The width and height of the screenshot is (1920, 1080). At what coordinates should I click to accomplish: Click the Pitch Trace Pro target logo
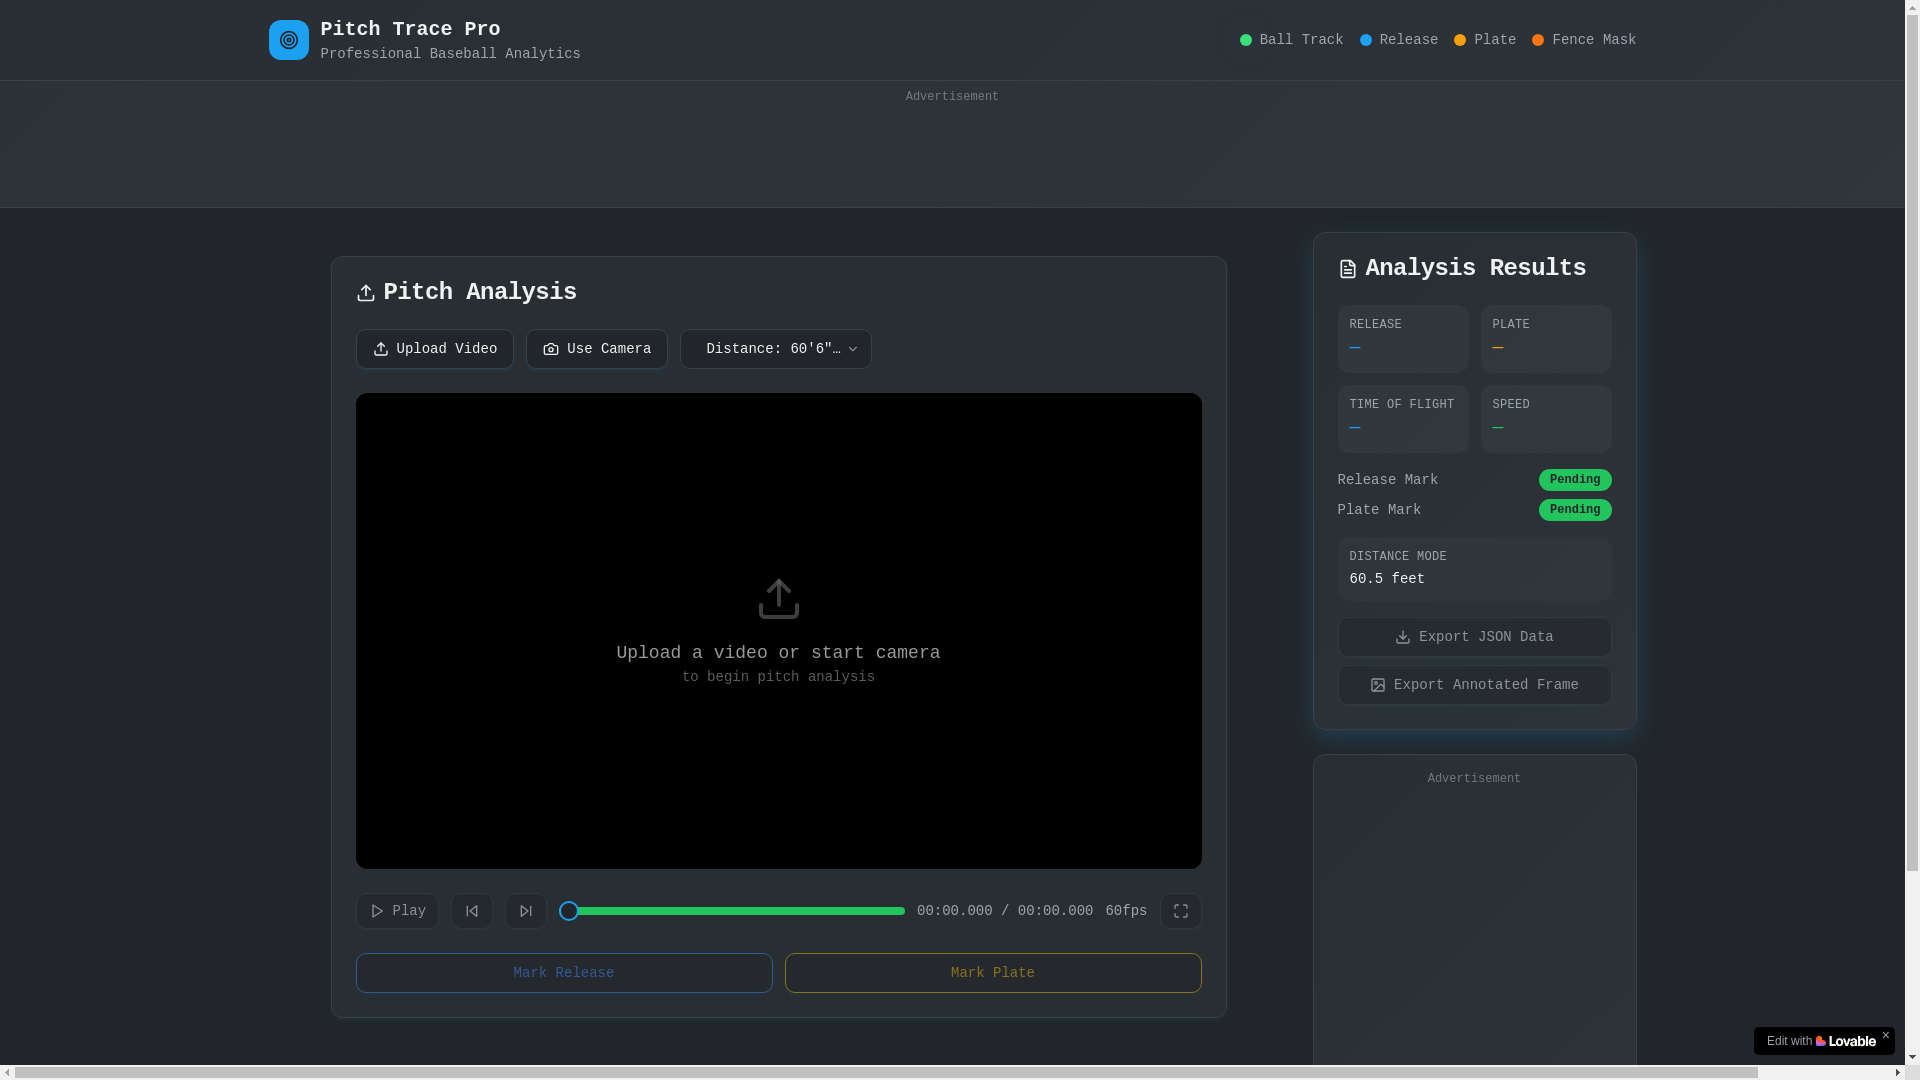[x=288, y=40]
